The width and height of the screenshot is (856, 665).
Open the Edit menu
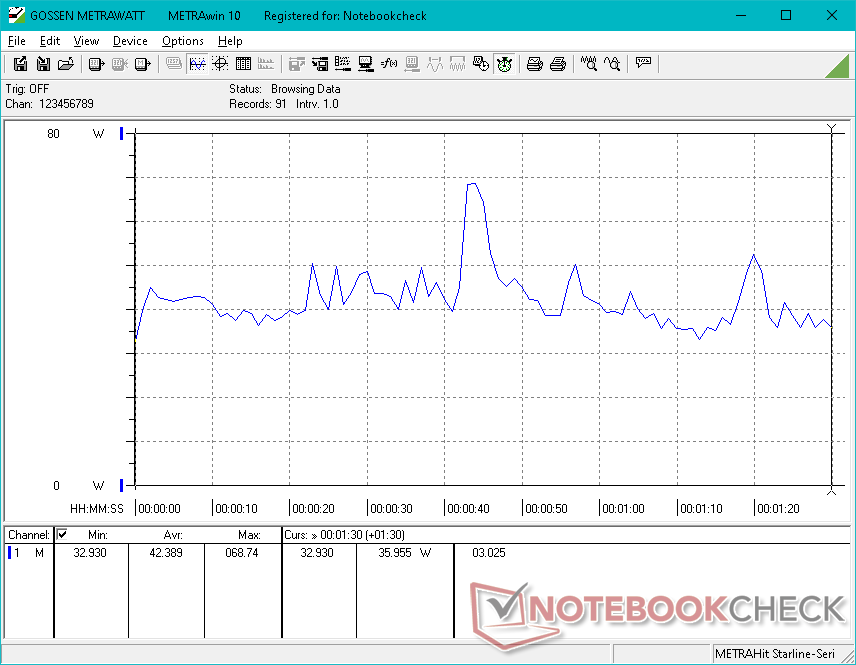(50, 41)
